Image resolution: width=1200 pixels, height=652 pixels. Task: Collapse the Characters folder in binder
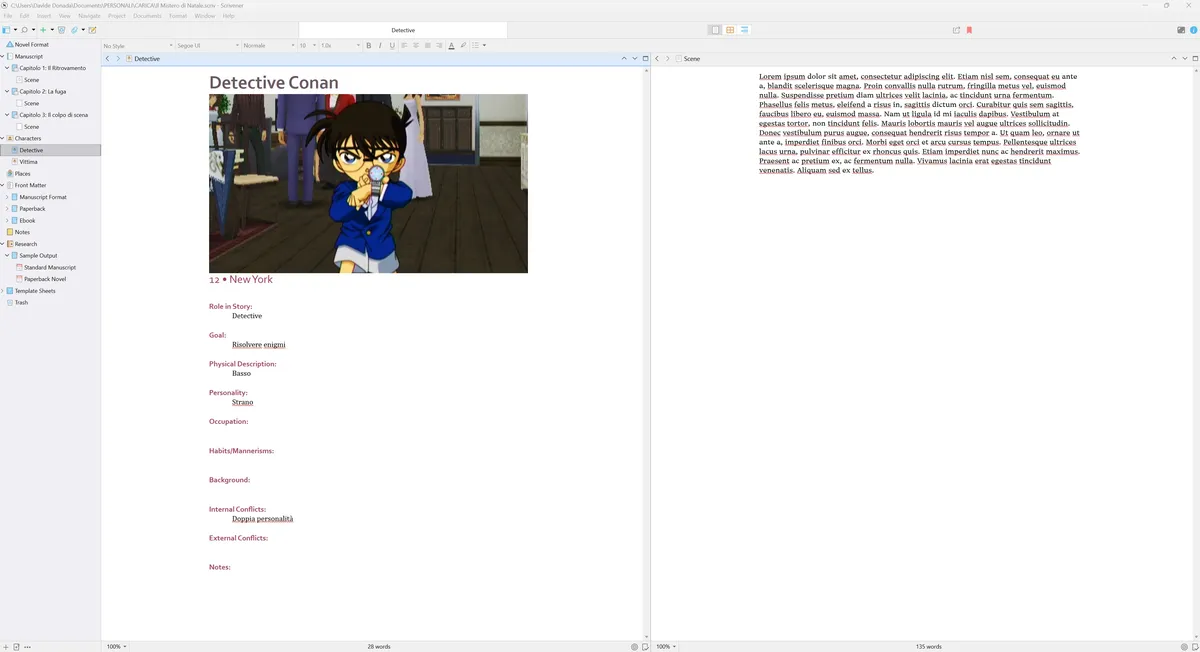point(3,138)
